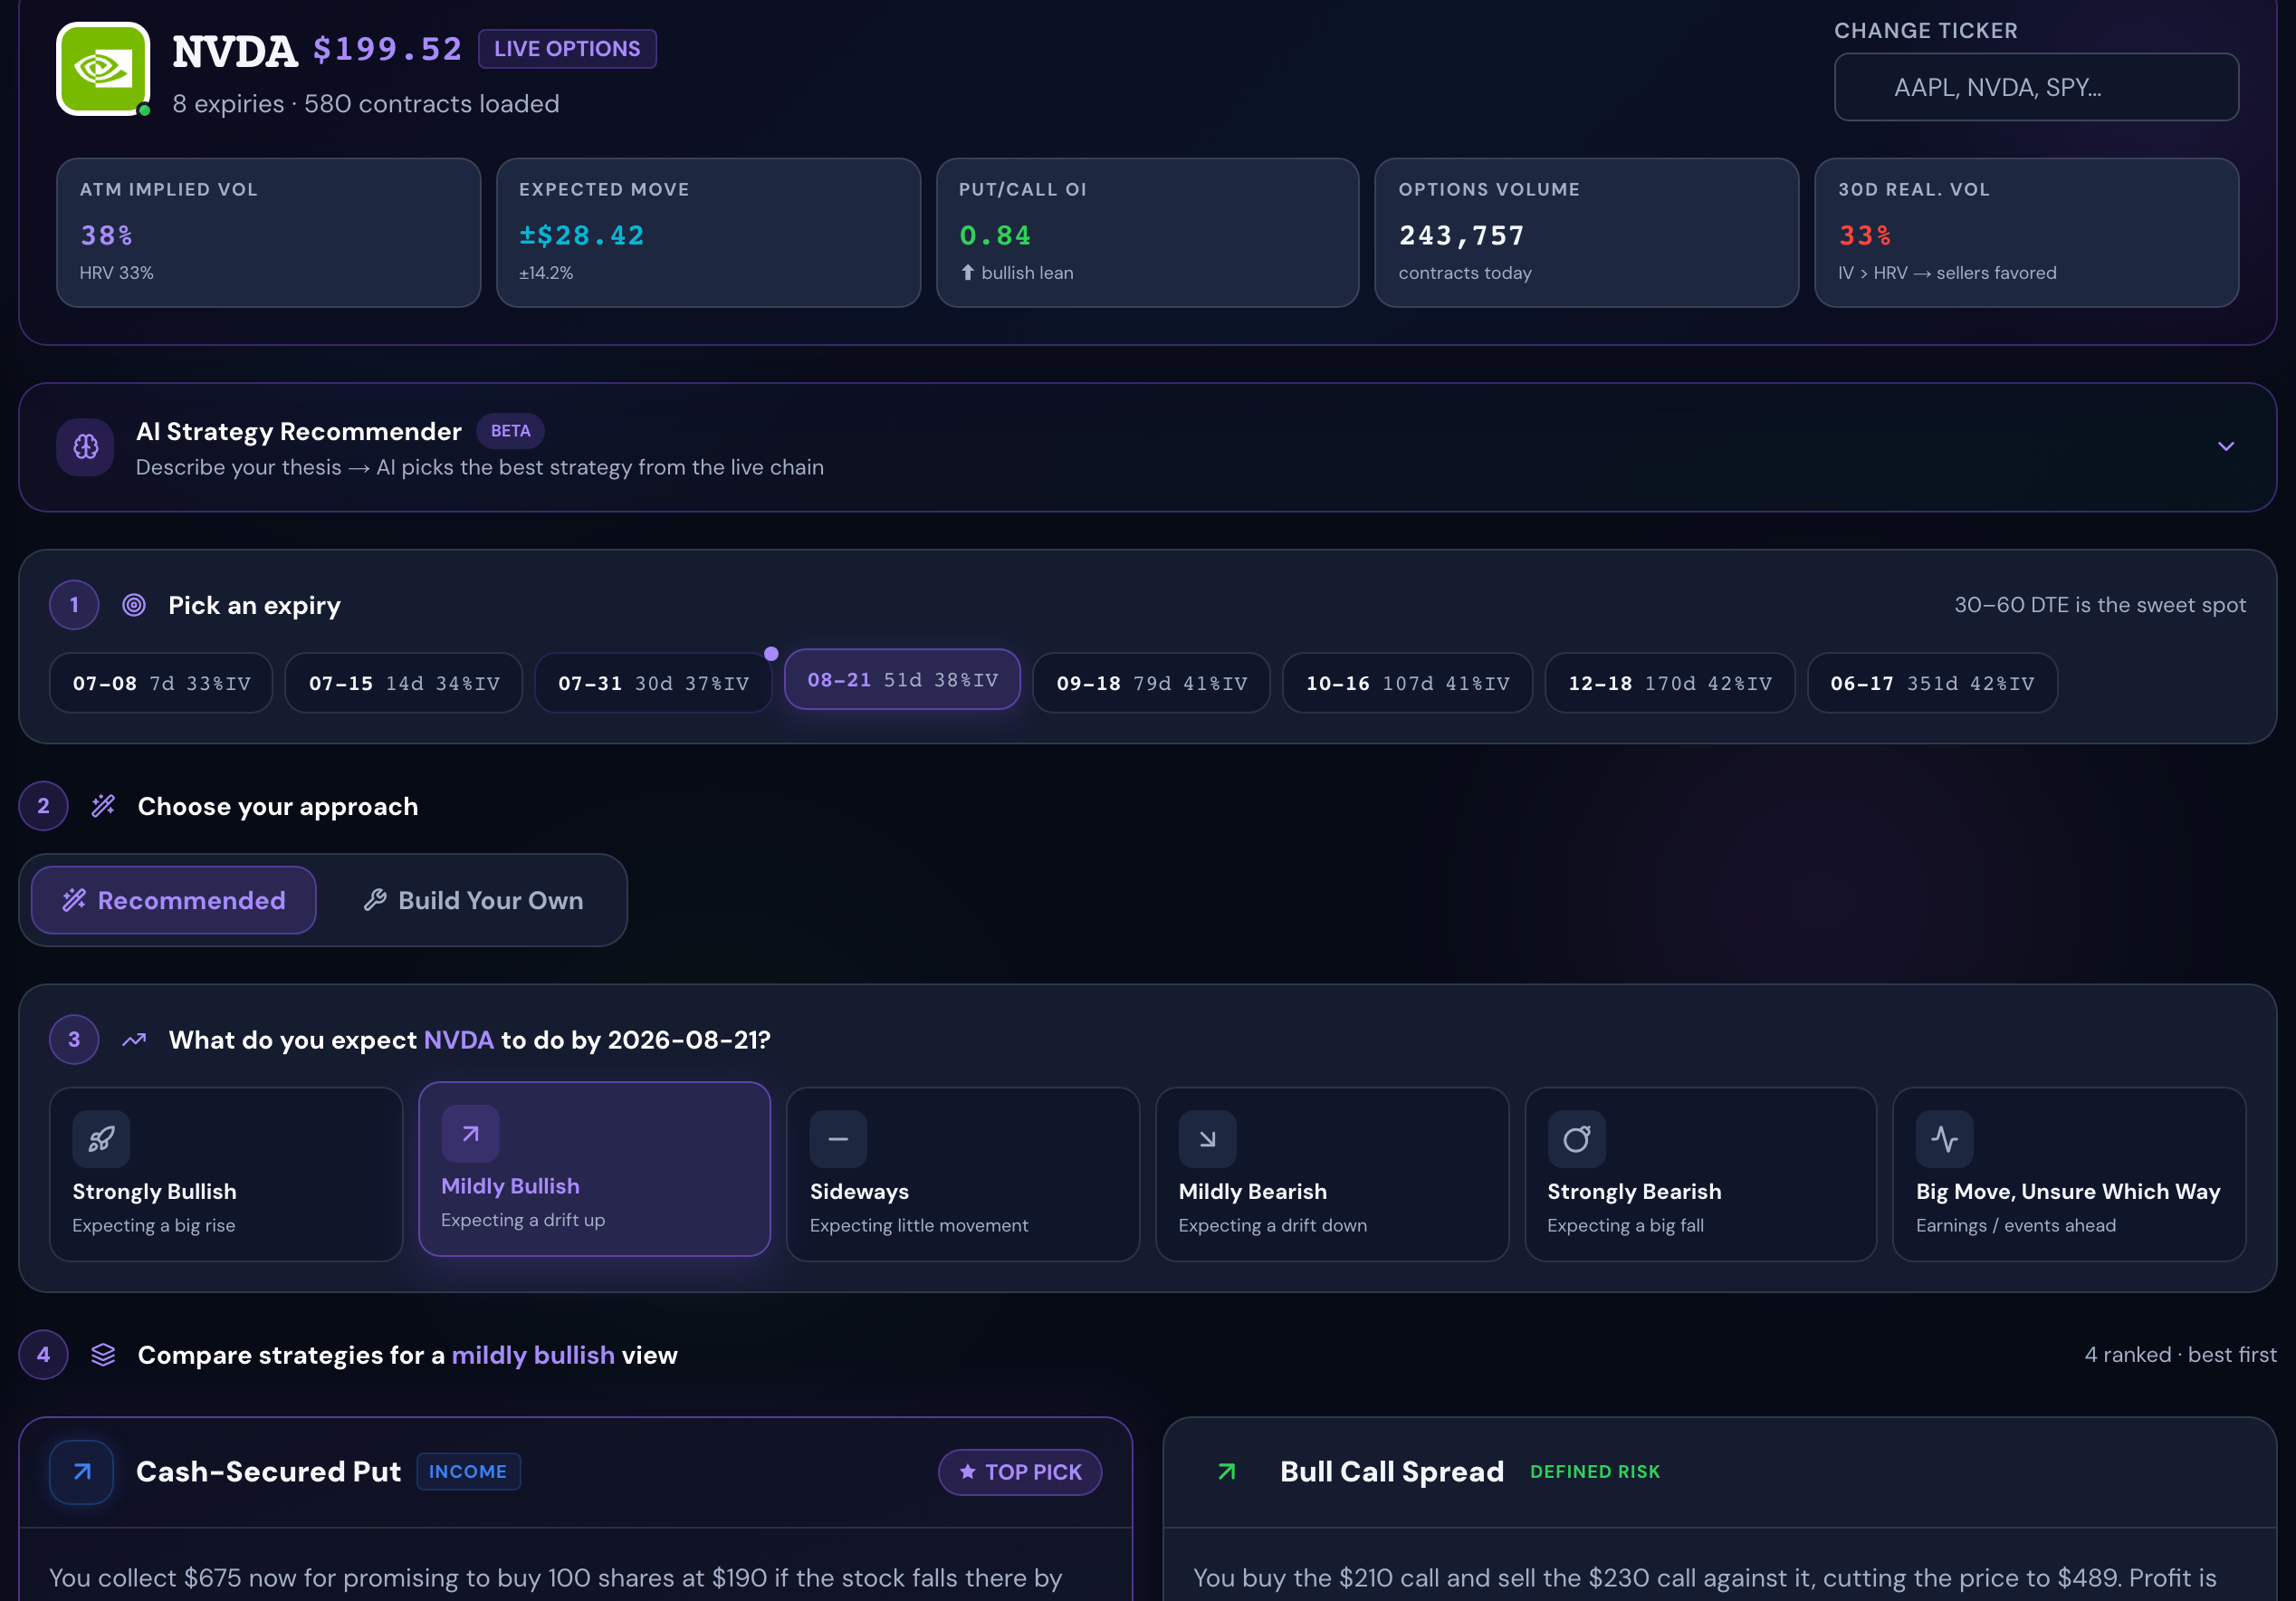
Task: Click the dash icon on Sideways card
Action: [838, 1139]
